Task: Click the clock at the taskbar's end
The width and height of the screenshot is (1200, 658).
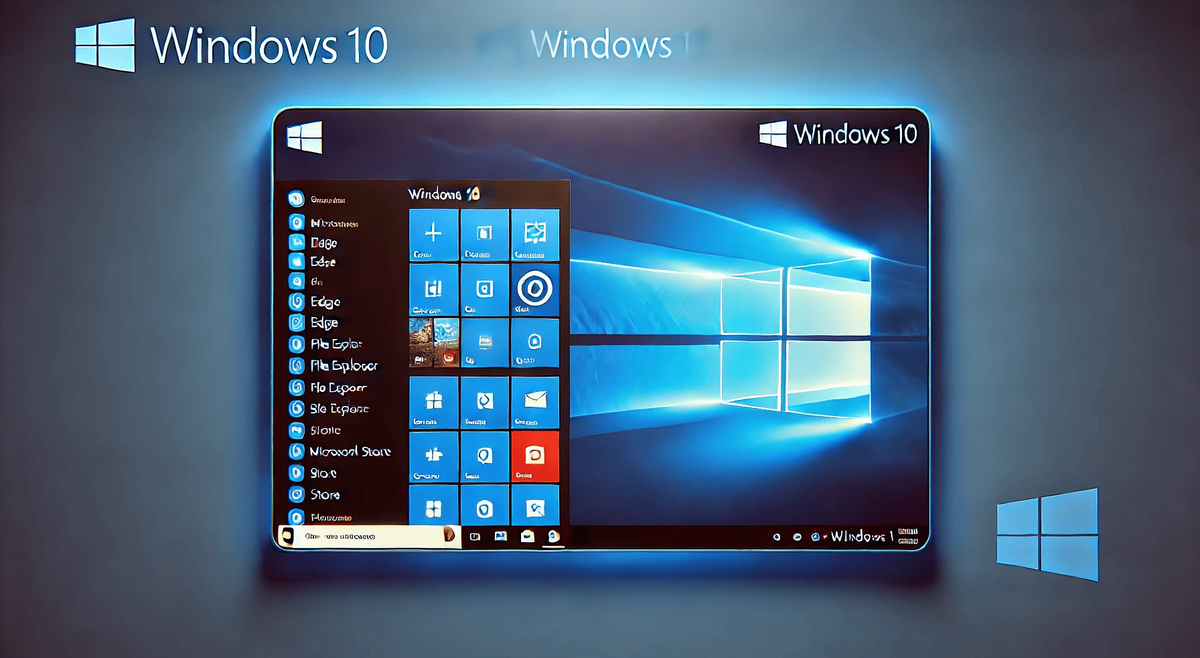Action: (908, 535)
